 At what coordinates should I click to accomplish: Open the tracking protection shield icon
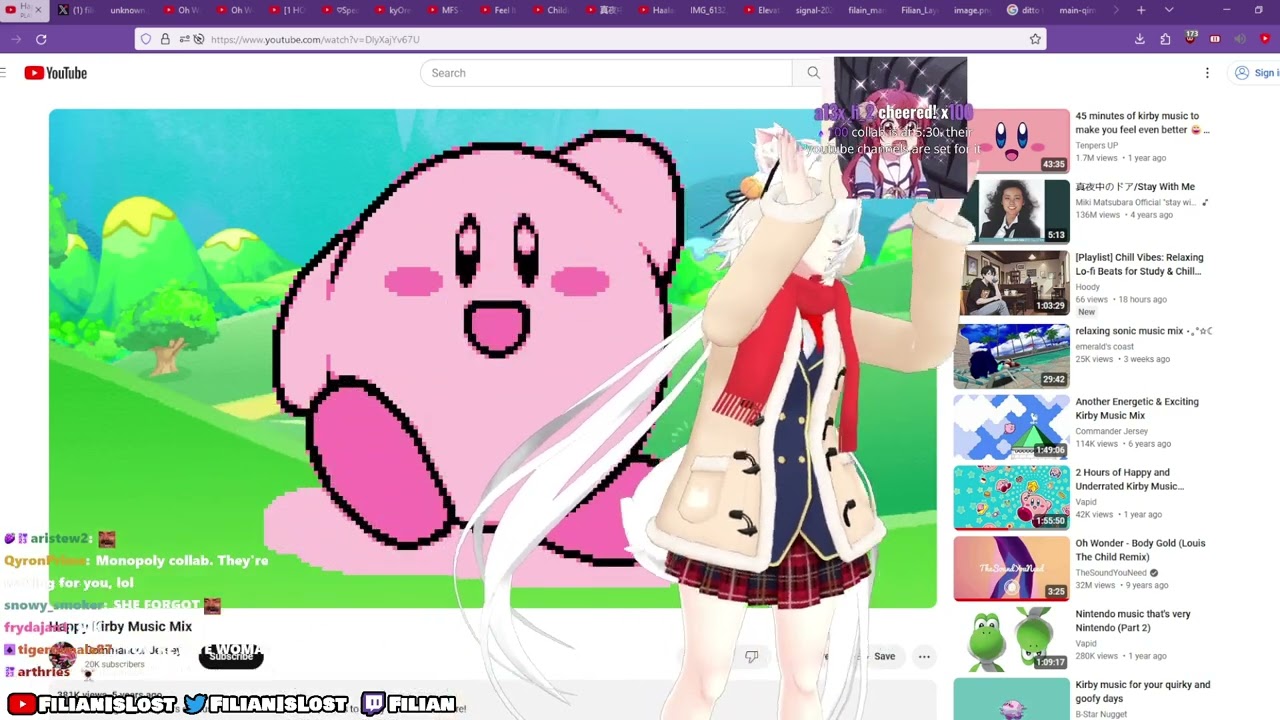146,39
